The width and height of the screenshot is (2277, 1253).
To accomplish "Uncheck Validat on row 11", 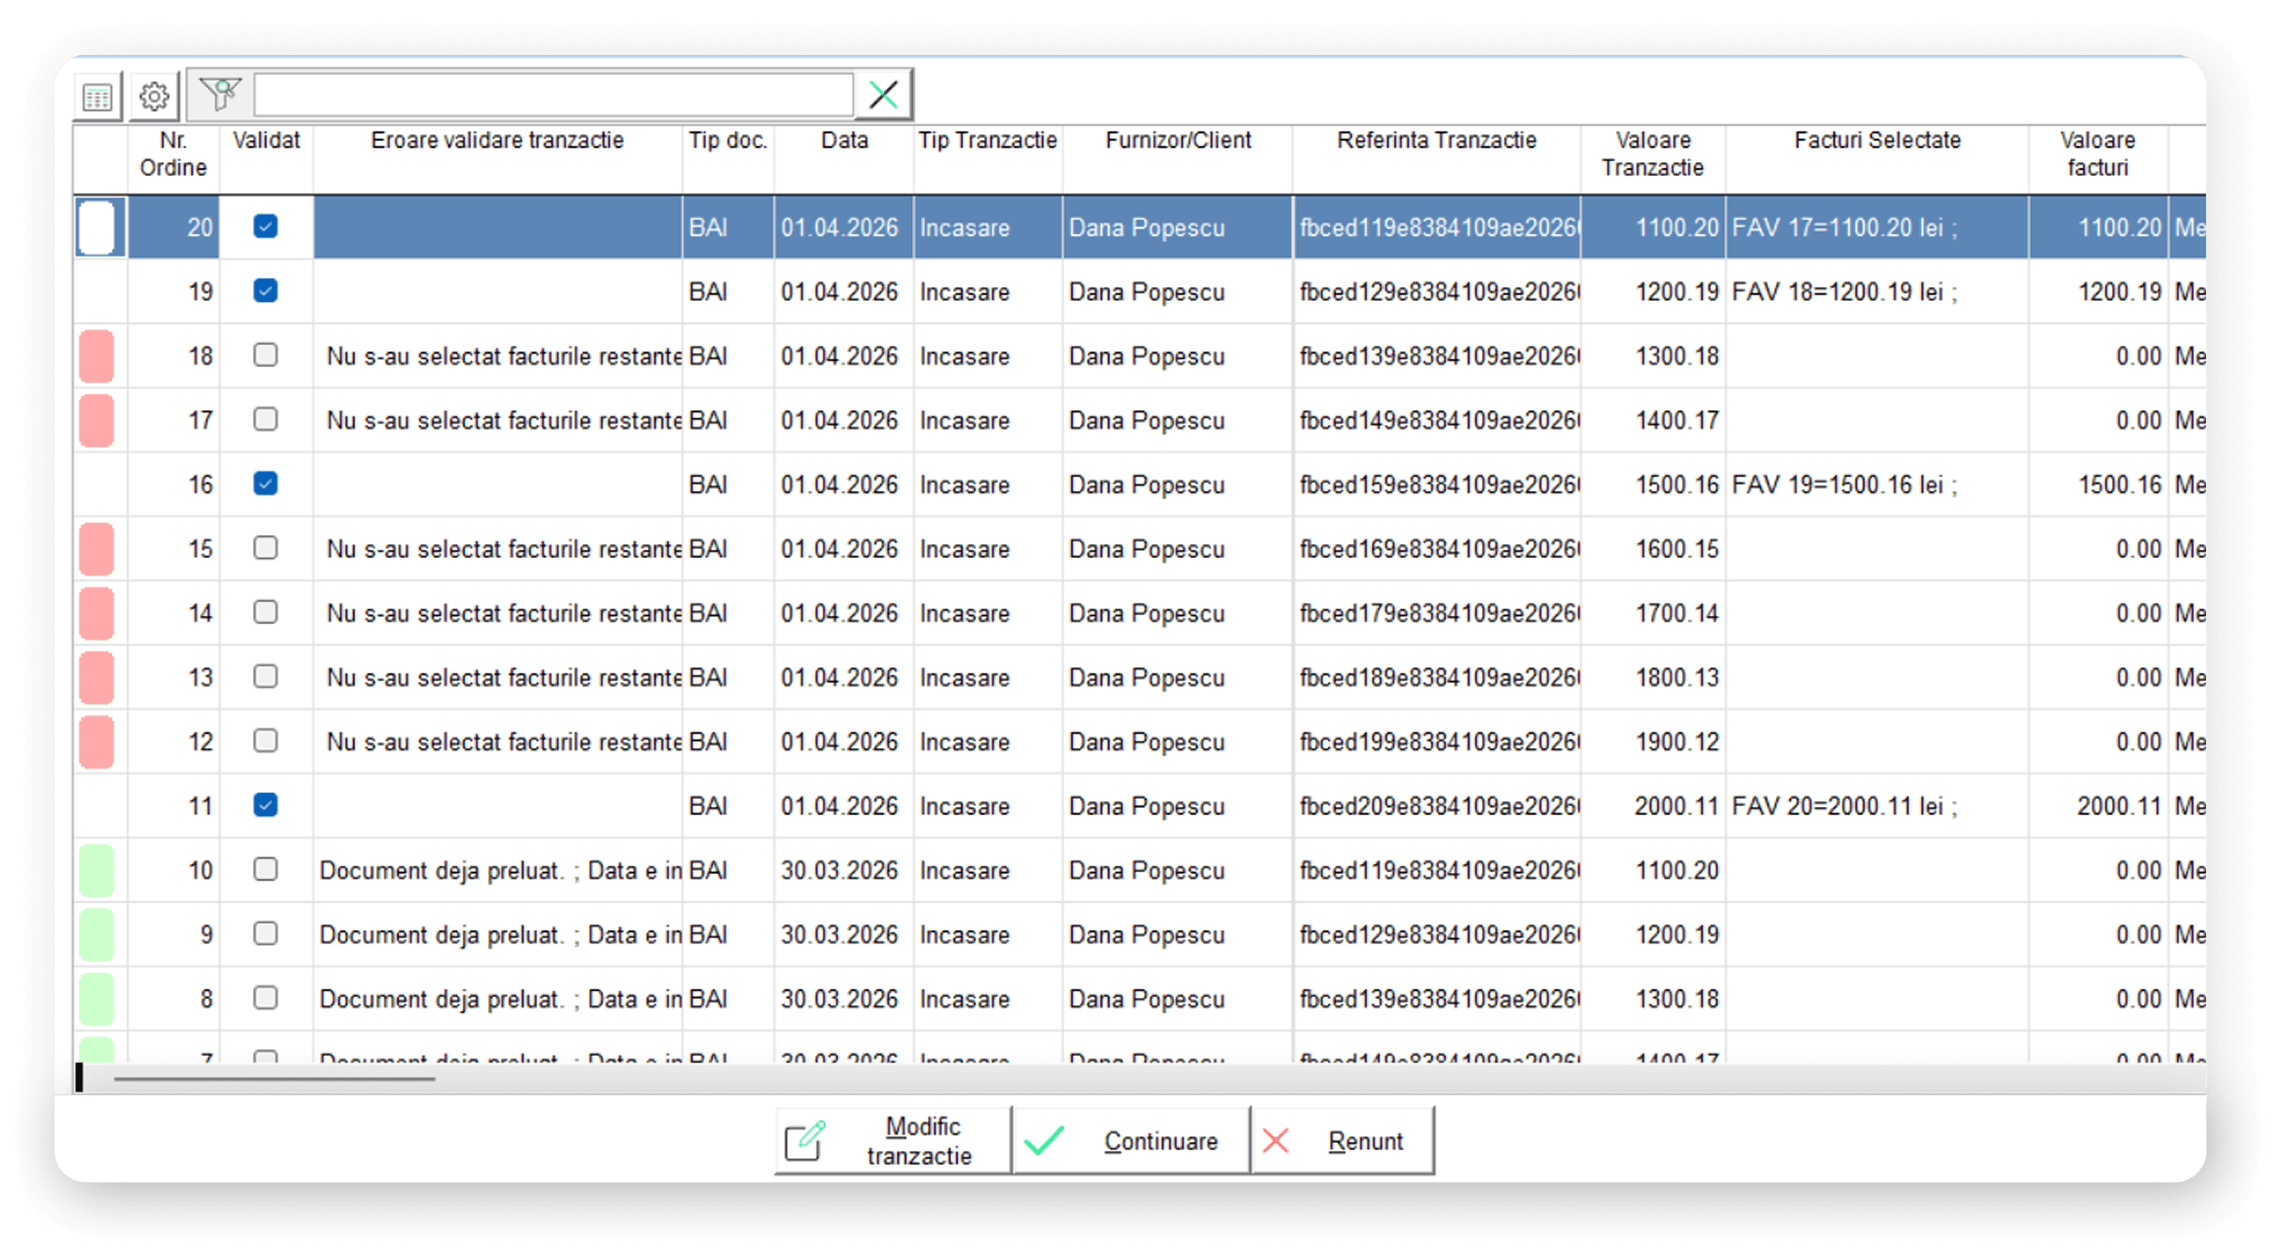I will [x=265, y=806].
